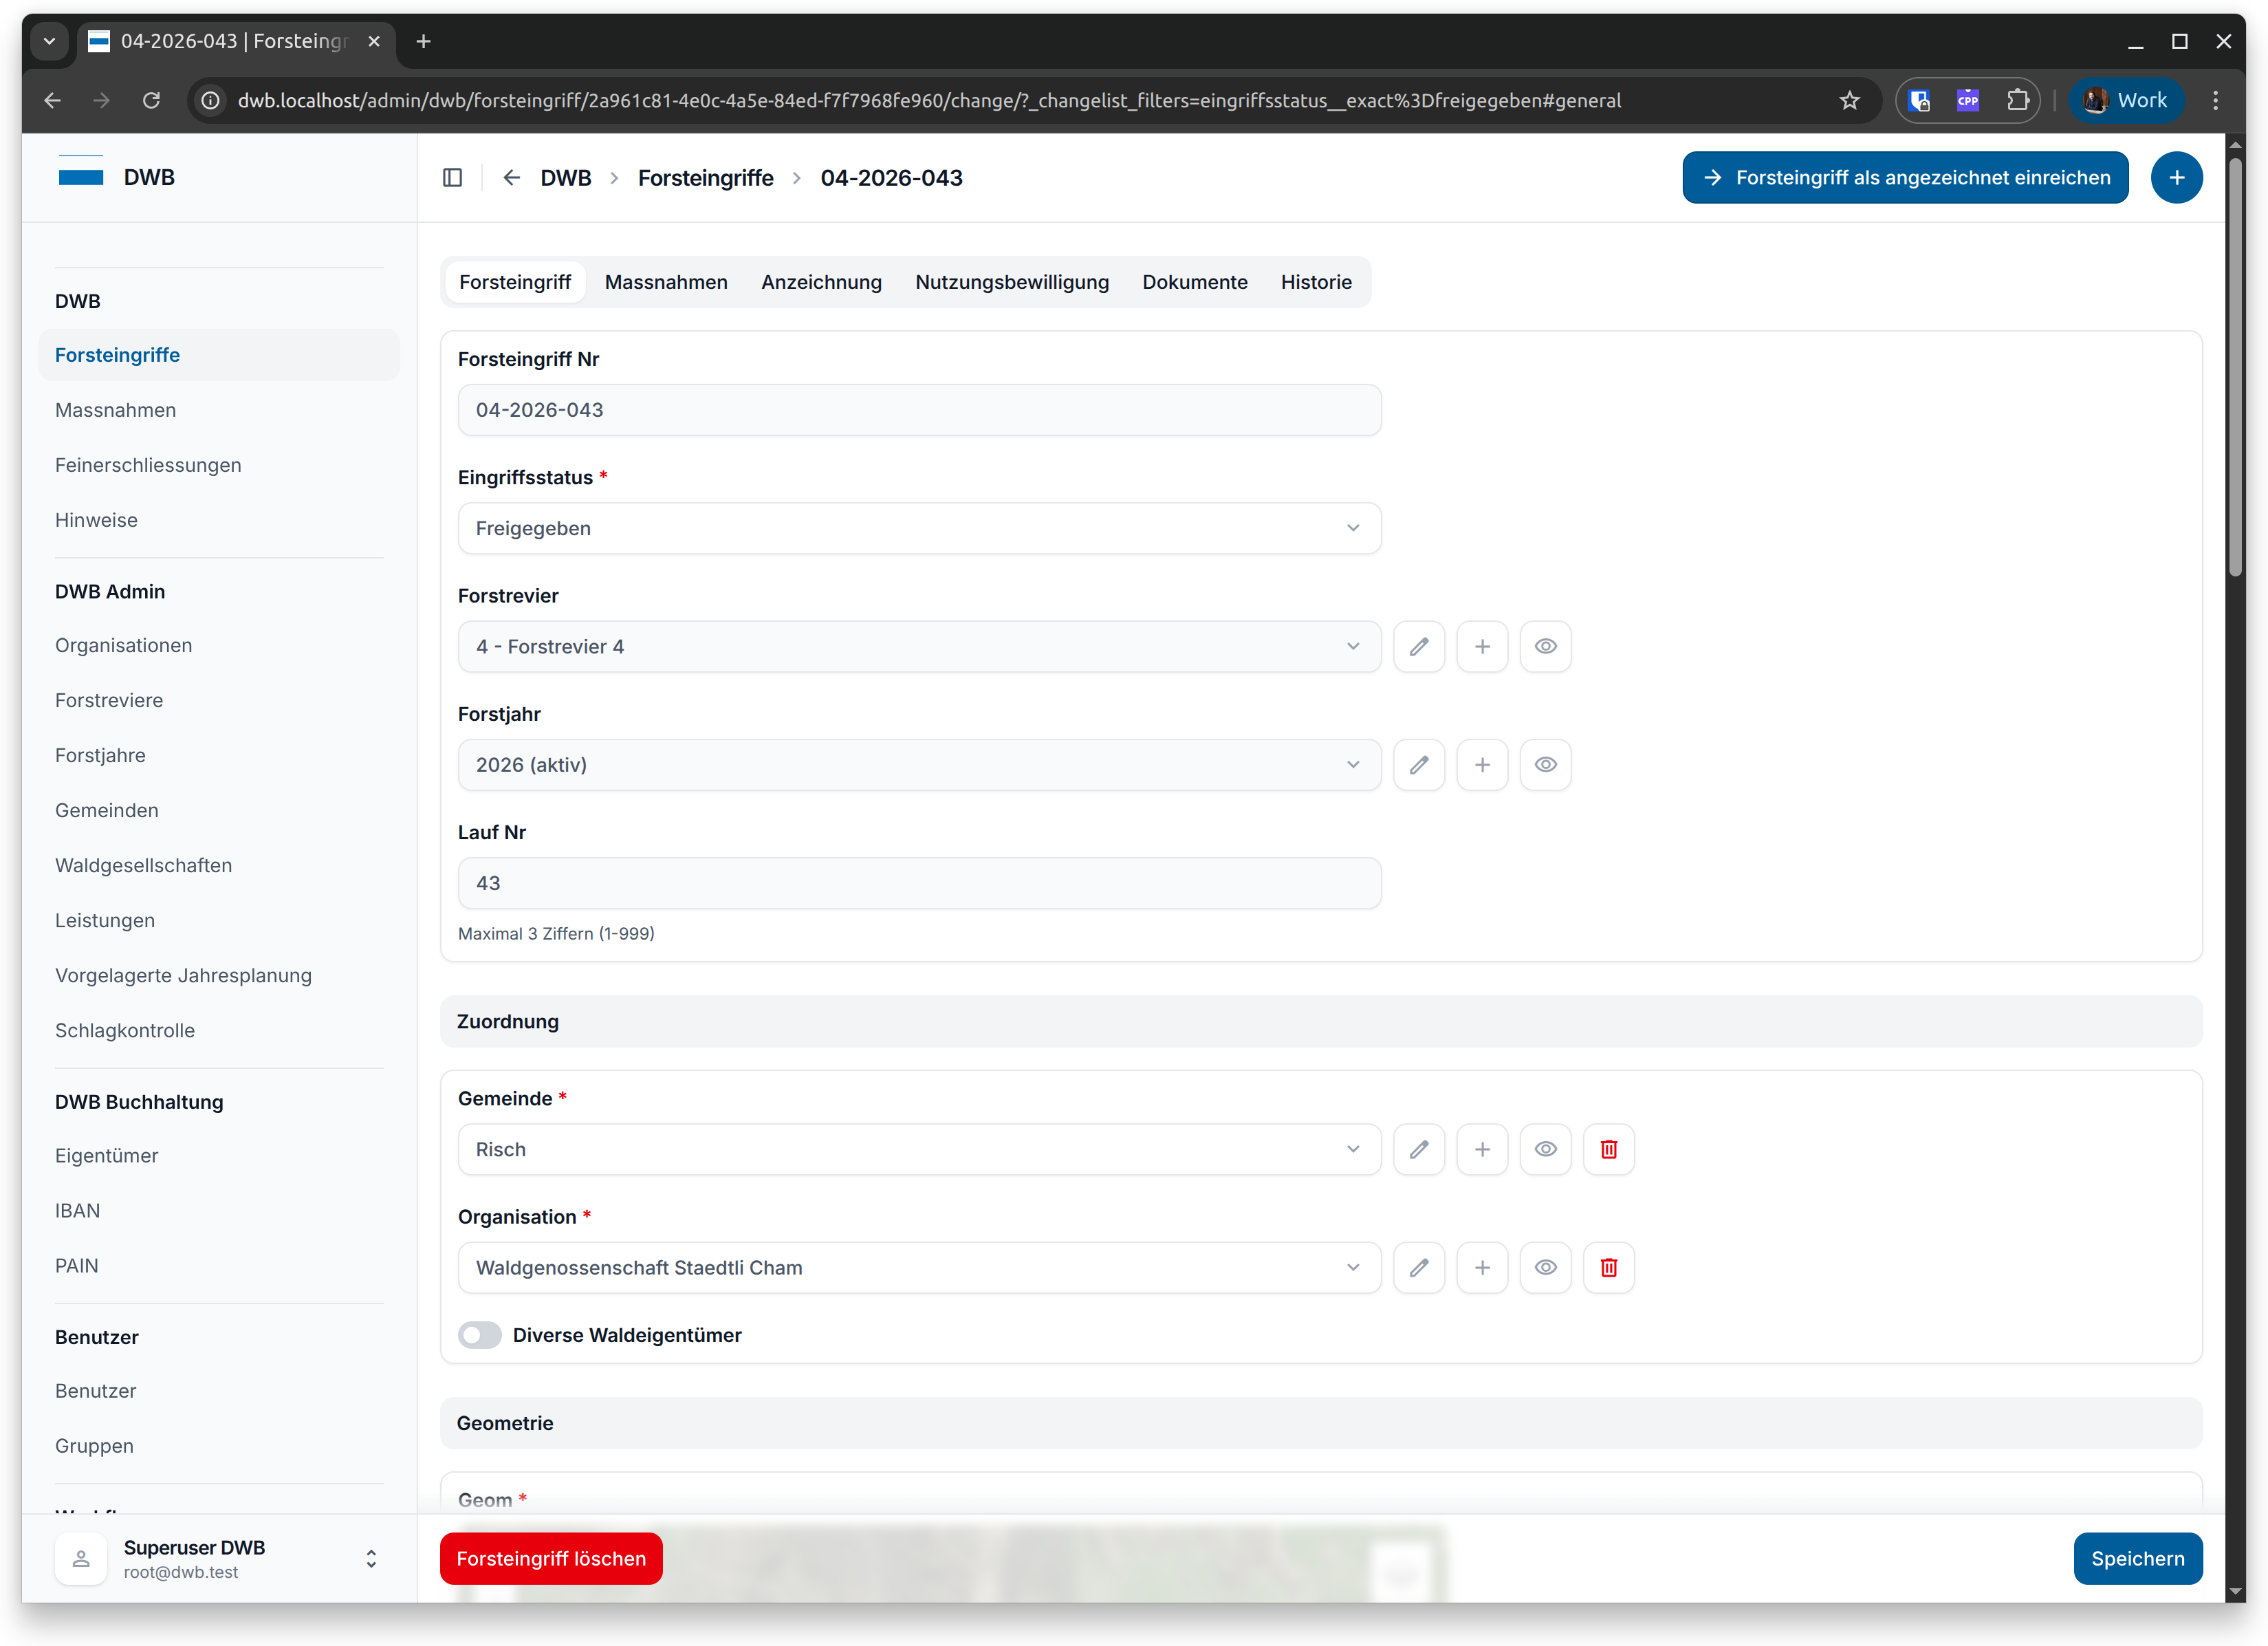Expand the Superuser DWB account menu
Image resolution: width=2268 pixels, height=1646 pixels.
371,1558
